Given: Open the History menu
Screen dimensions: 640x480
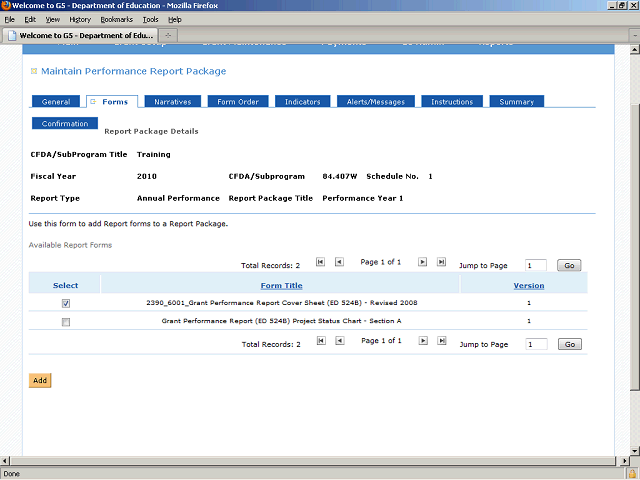Looking at the screenshot, I should coord(80,19).
